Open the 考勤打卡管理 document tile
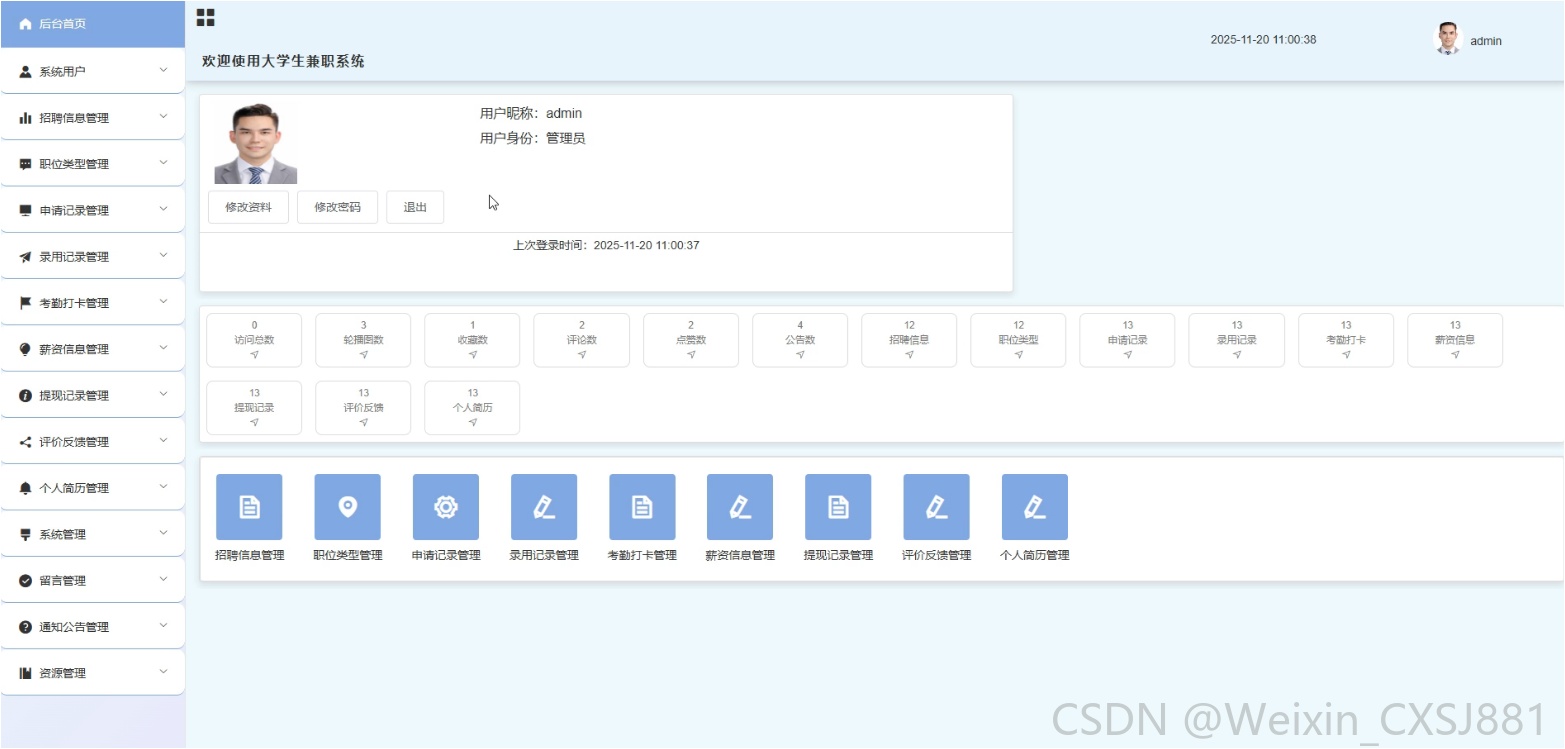Viewport: 1565px width, 749px height. tap(642, 507)
